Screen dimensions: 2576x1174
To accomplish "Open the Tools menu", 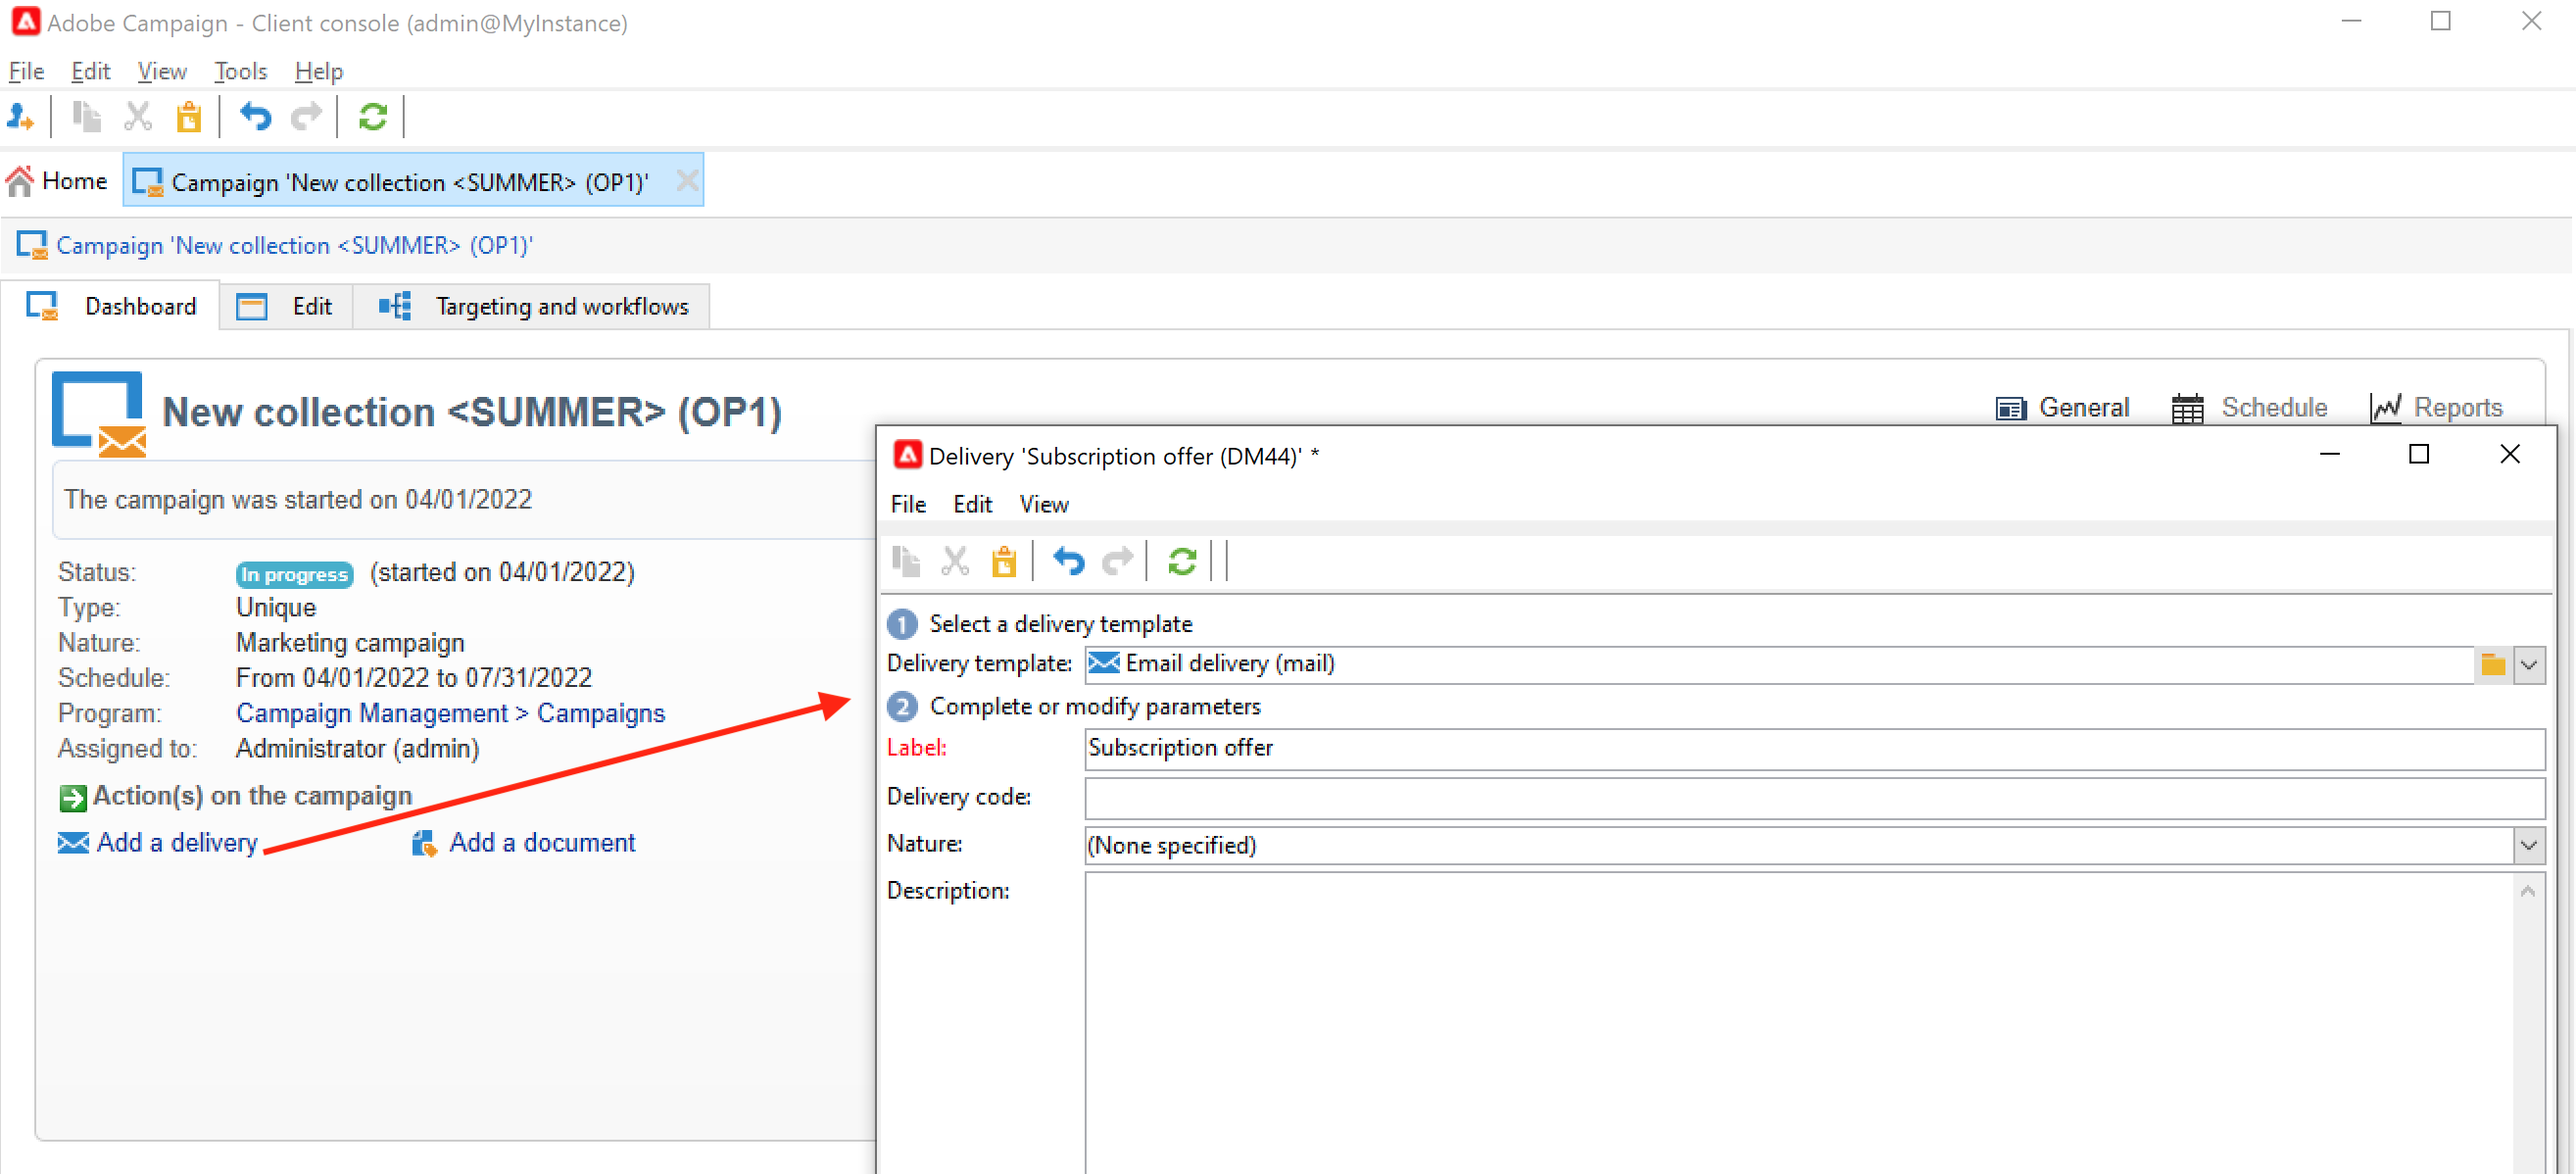I will [x=240, y=71].
